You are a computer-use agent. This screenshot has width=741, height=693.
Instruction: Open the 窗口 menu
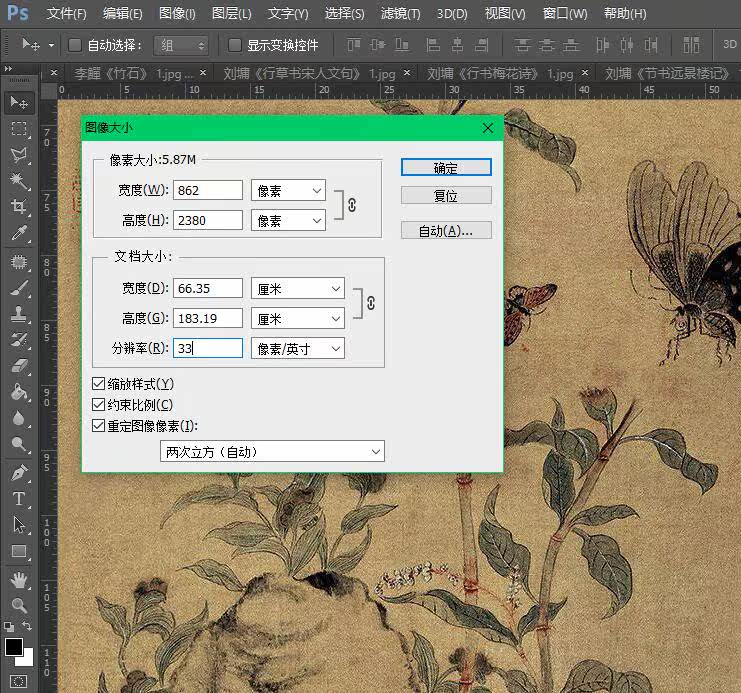pyautogui.click(x=565, y=14)
